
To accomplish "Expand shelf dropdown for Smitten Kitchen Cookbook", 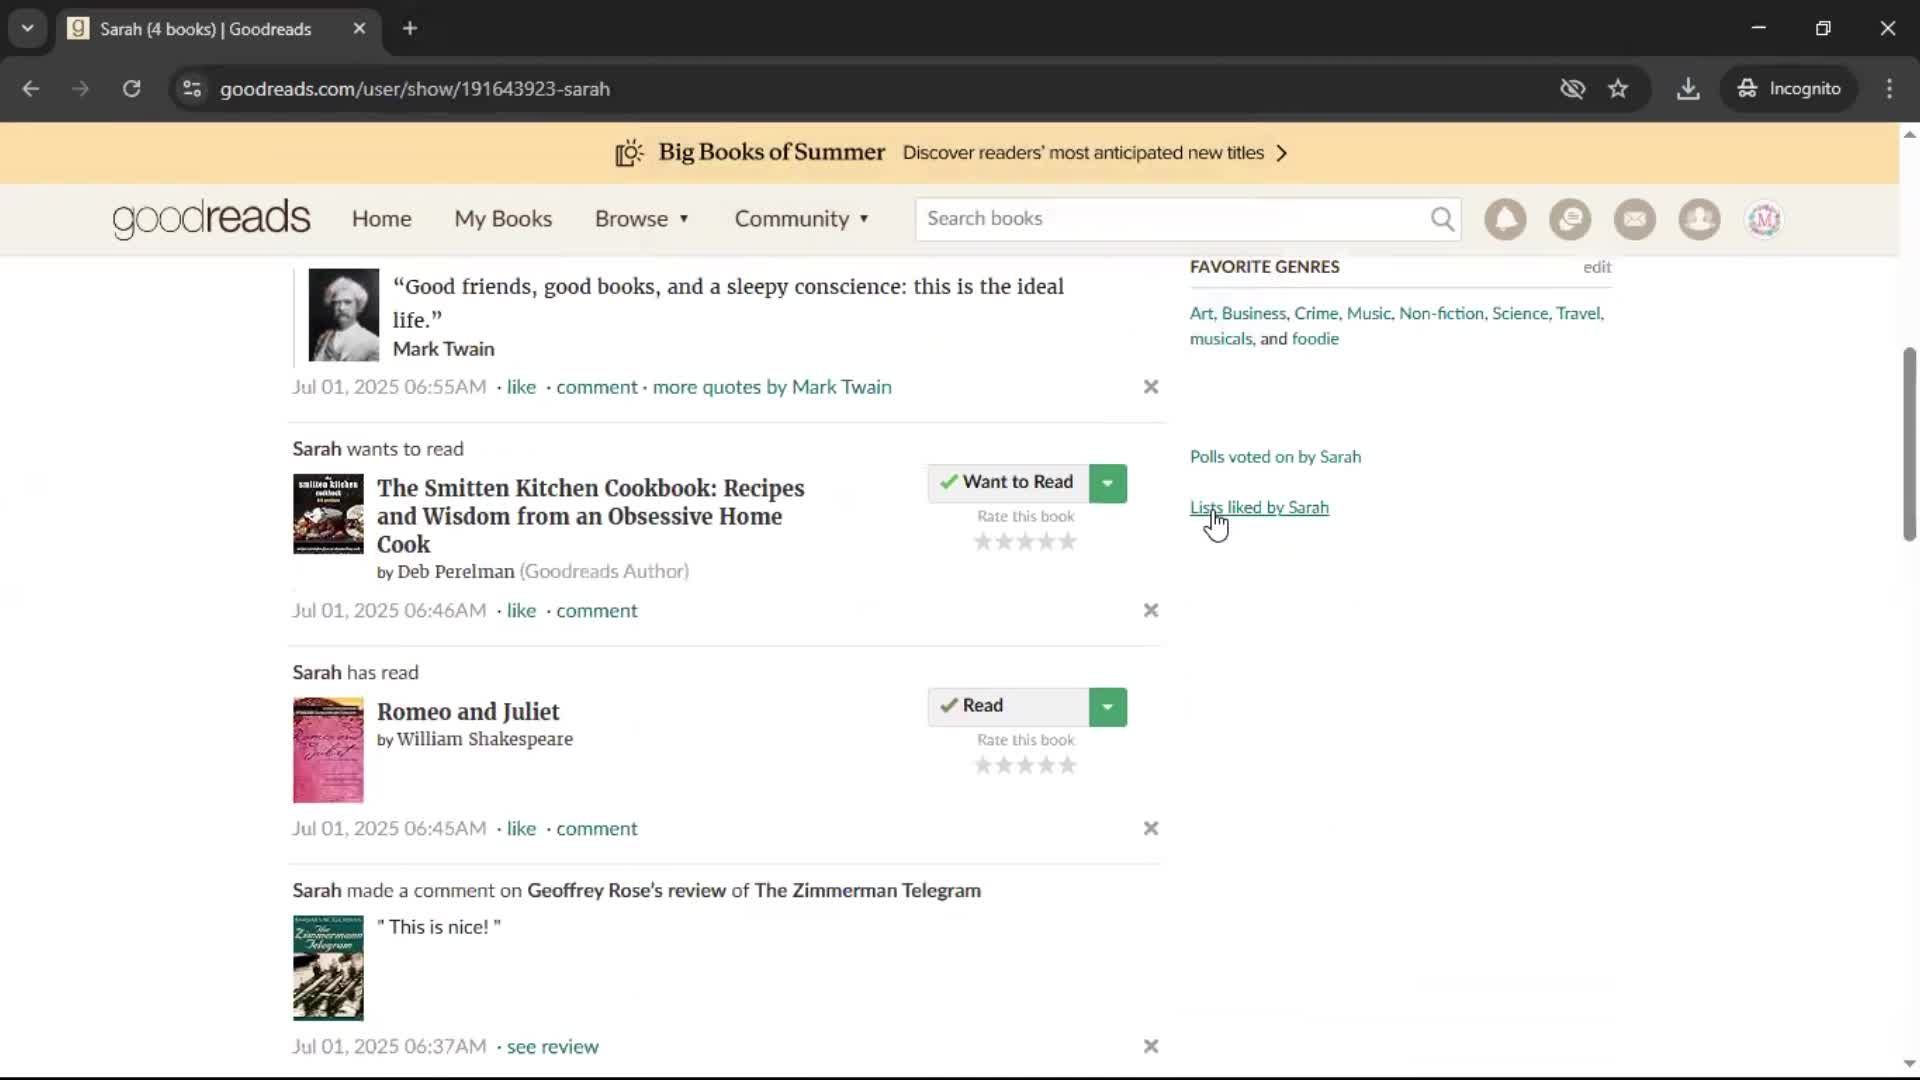I will point(1108,483).
